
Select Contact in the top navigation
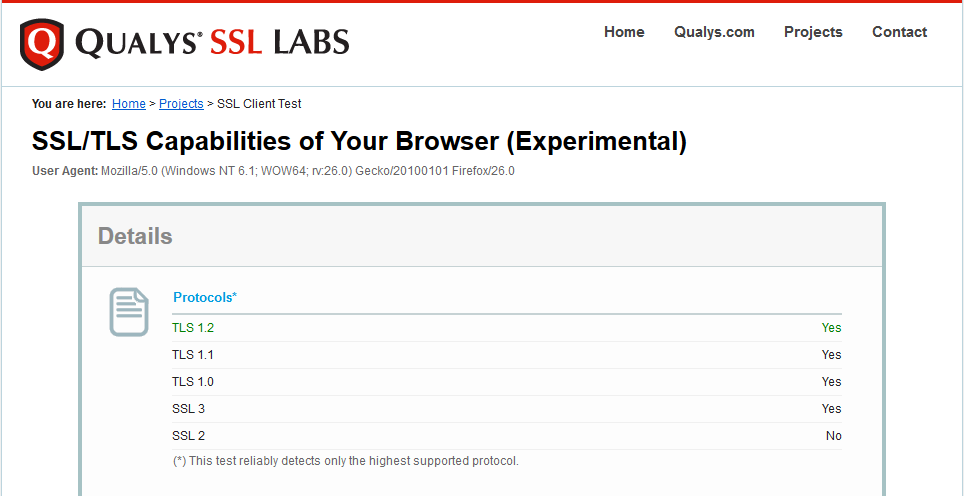click(x=899, y=32)
